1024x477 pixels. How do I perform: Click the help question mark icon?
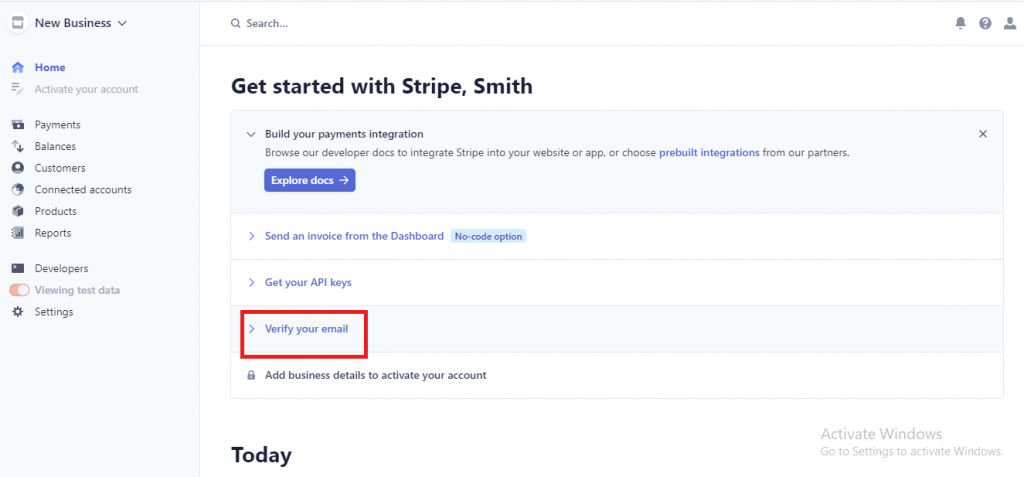(985, 24)
